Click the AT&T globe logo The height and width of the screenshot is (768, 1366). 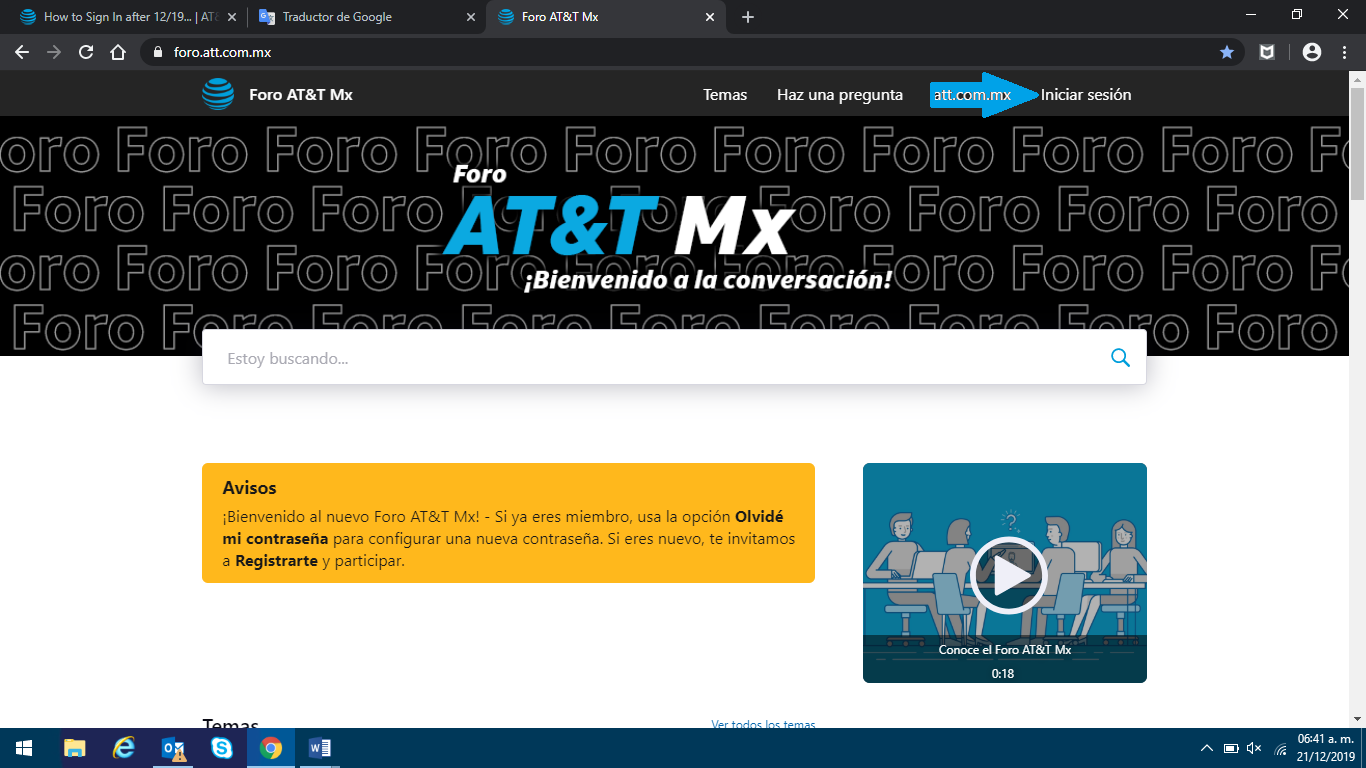click(x=218, y=94)
